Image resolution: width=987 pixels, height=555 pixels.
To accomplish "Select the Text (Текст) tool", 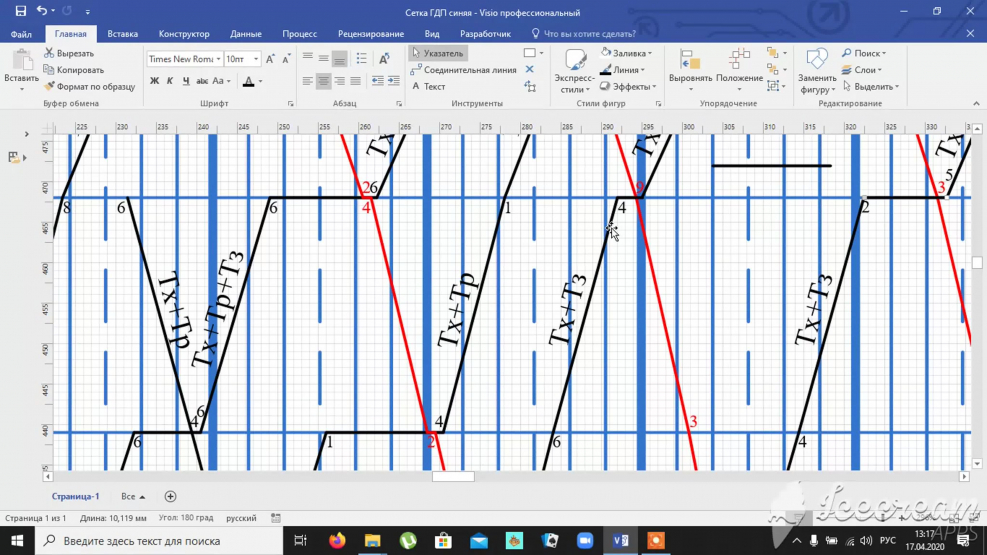I will 428,86.
